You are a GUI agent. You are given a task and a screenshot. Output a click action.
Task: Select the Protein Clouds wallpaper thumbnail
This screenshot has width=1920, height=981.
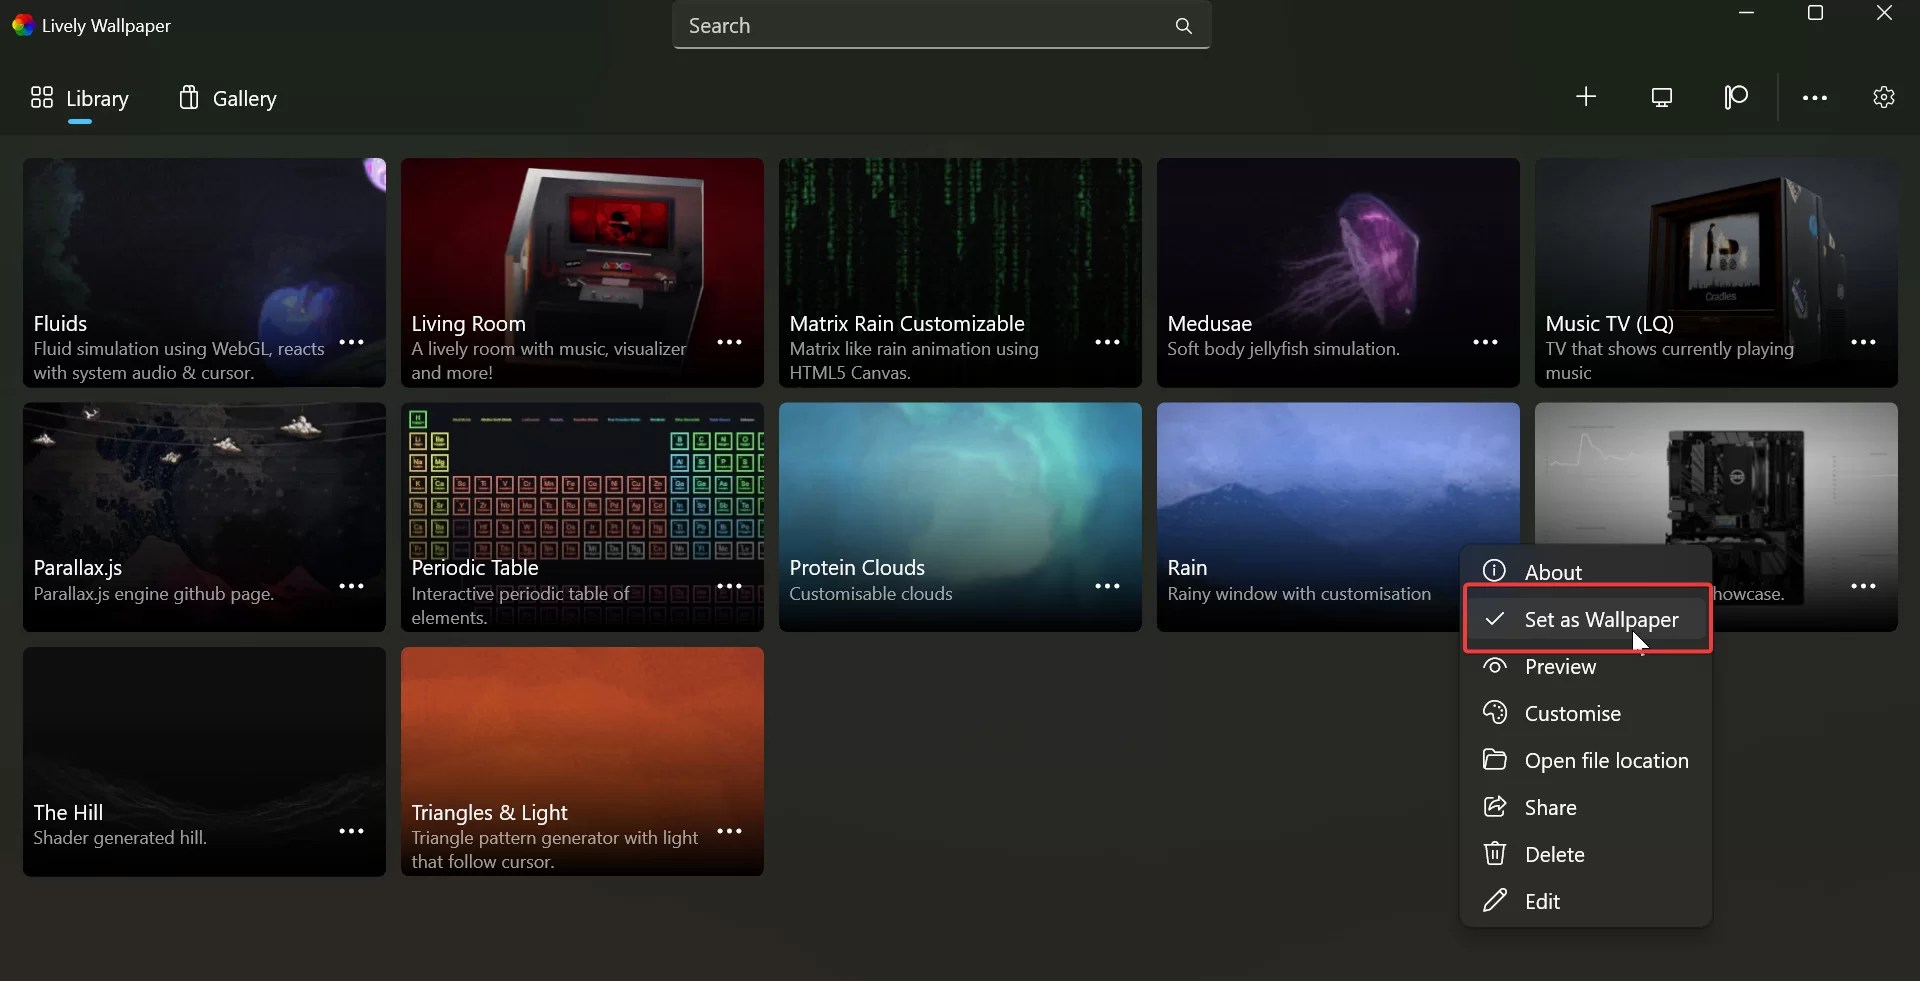point(960,517)
